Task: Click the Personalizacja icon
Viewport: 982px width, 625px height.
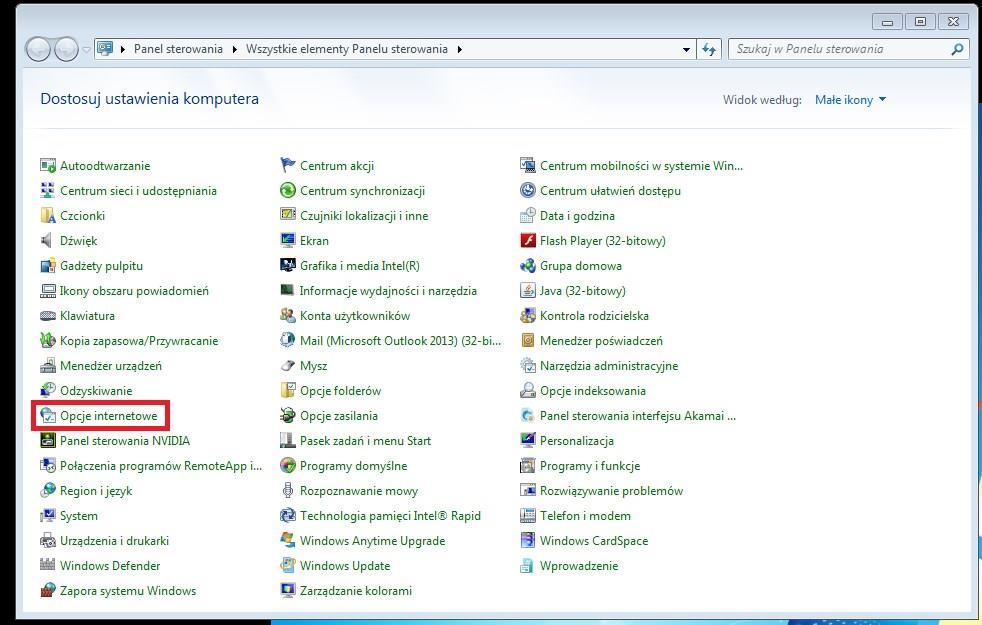Action: (528, 441)
